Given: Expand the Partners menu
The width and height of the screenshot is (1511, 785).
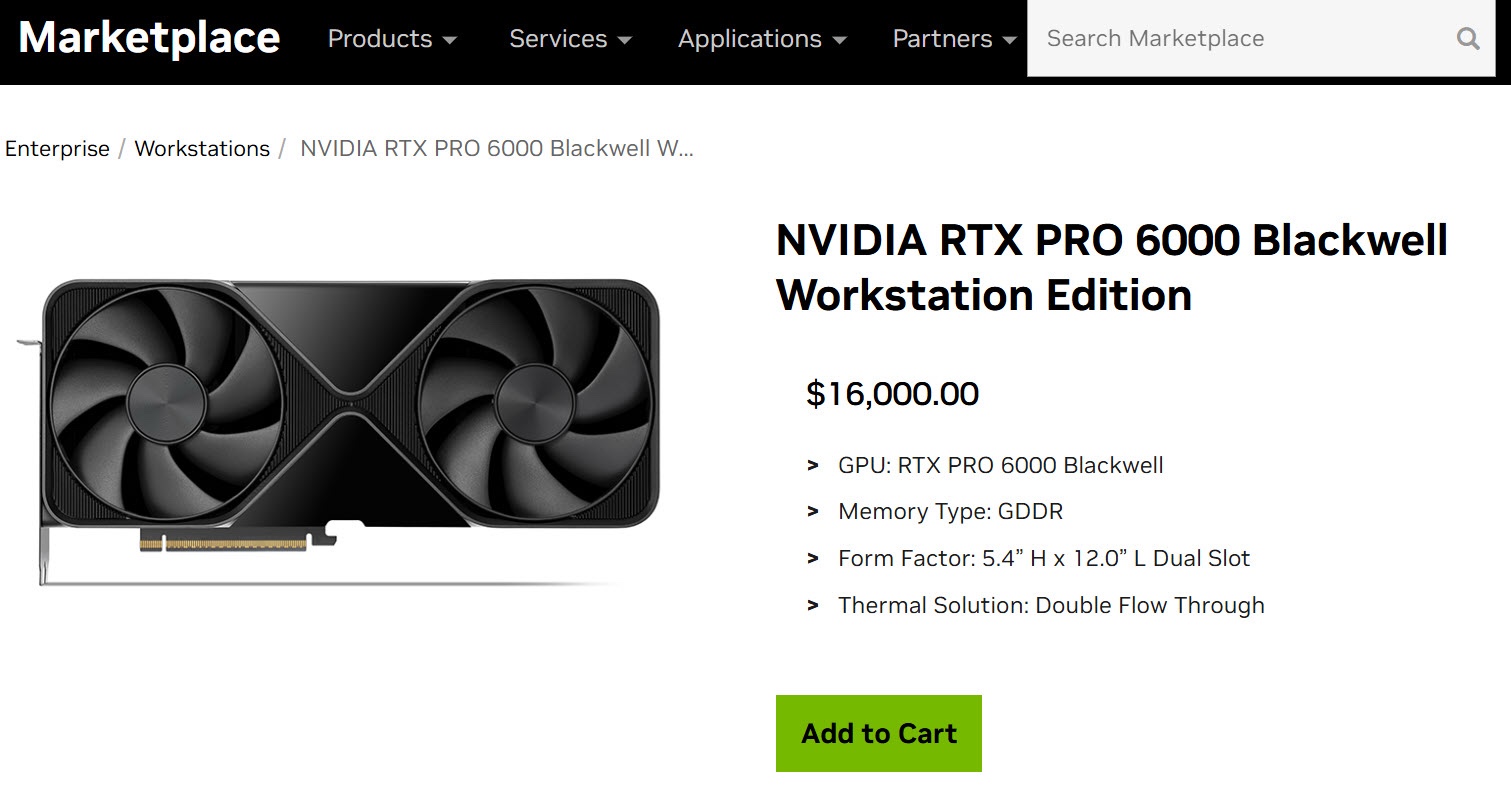Looking at the screenshot, I should coord(955,39).
